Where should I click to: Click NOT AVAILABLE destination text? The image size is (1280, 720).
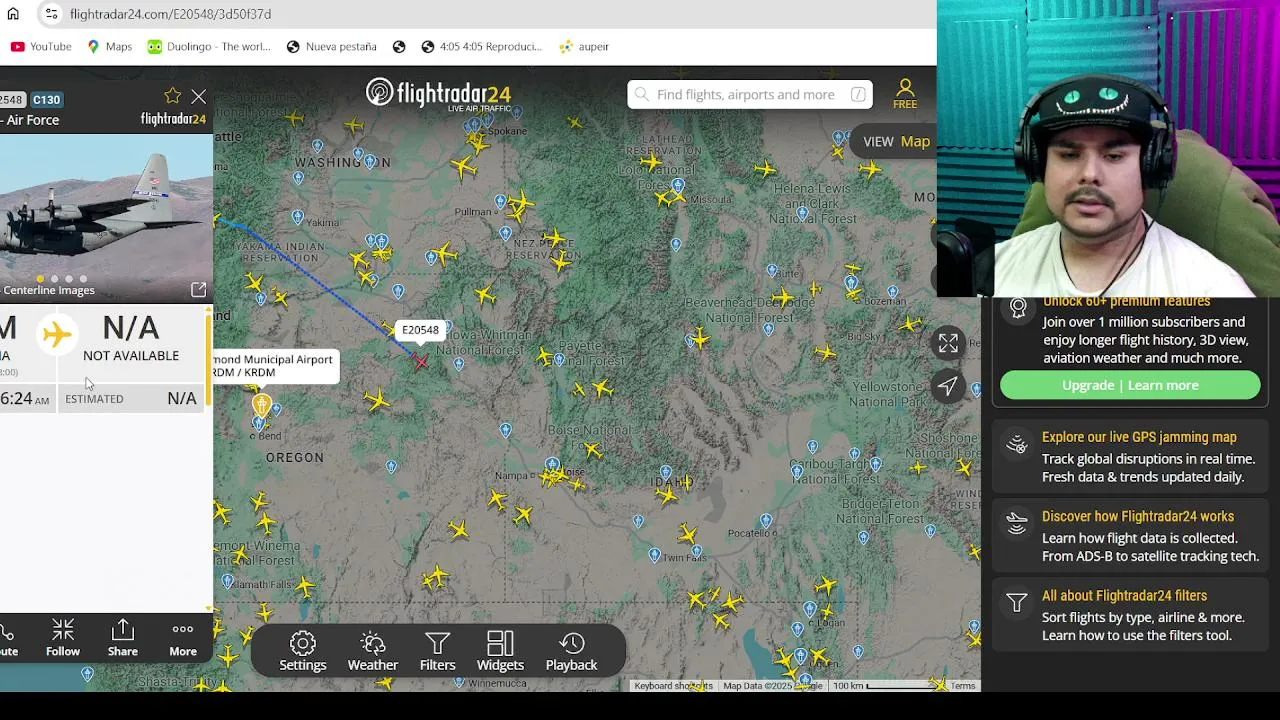click(131, 356)
